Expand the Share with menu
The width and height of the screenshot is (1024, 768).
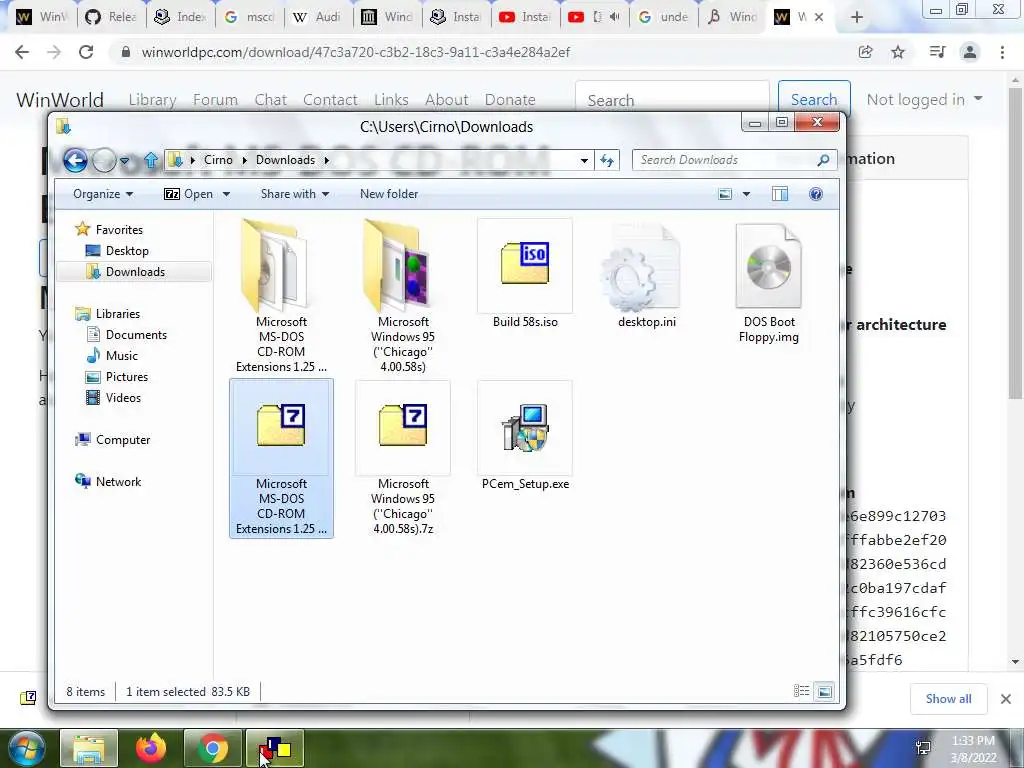[x=295, y=194]
